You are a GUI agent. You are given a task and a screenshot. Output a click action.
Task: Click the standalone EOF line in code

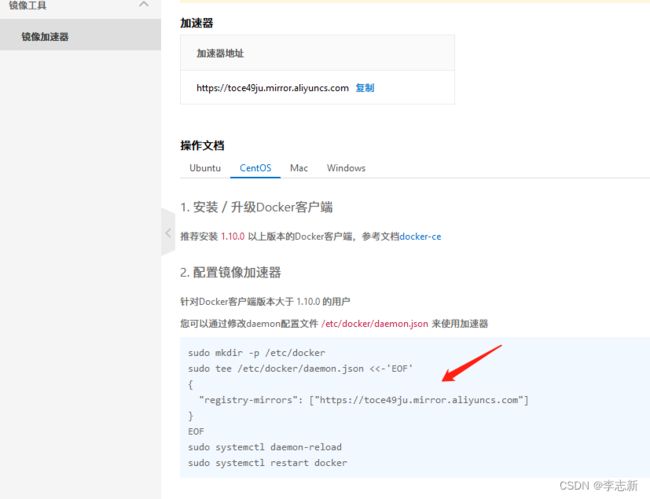coord(196,431)
